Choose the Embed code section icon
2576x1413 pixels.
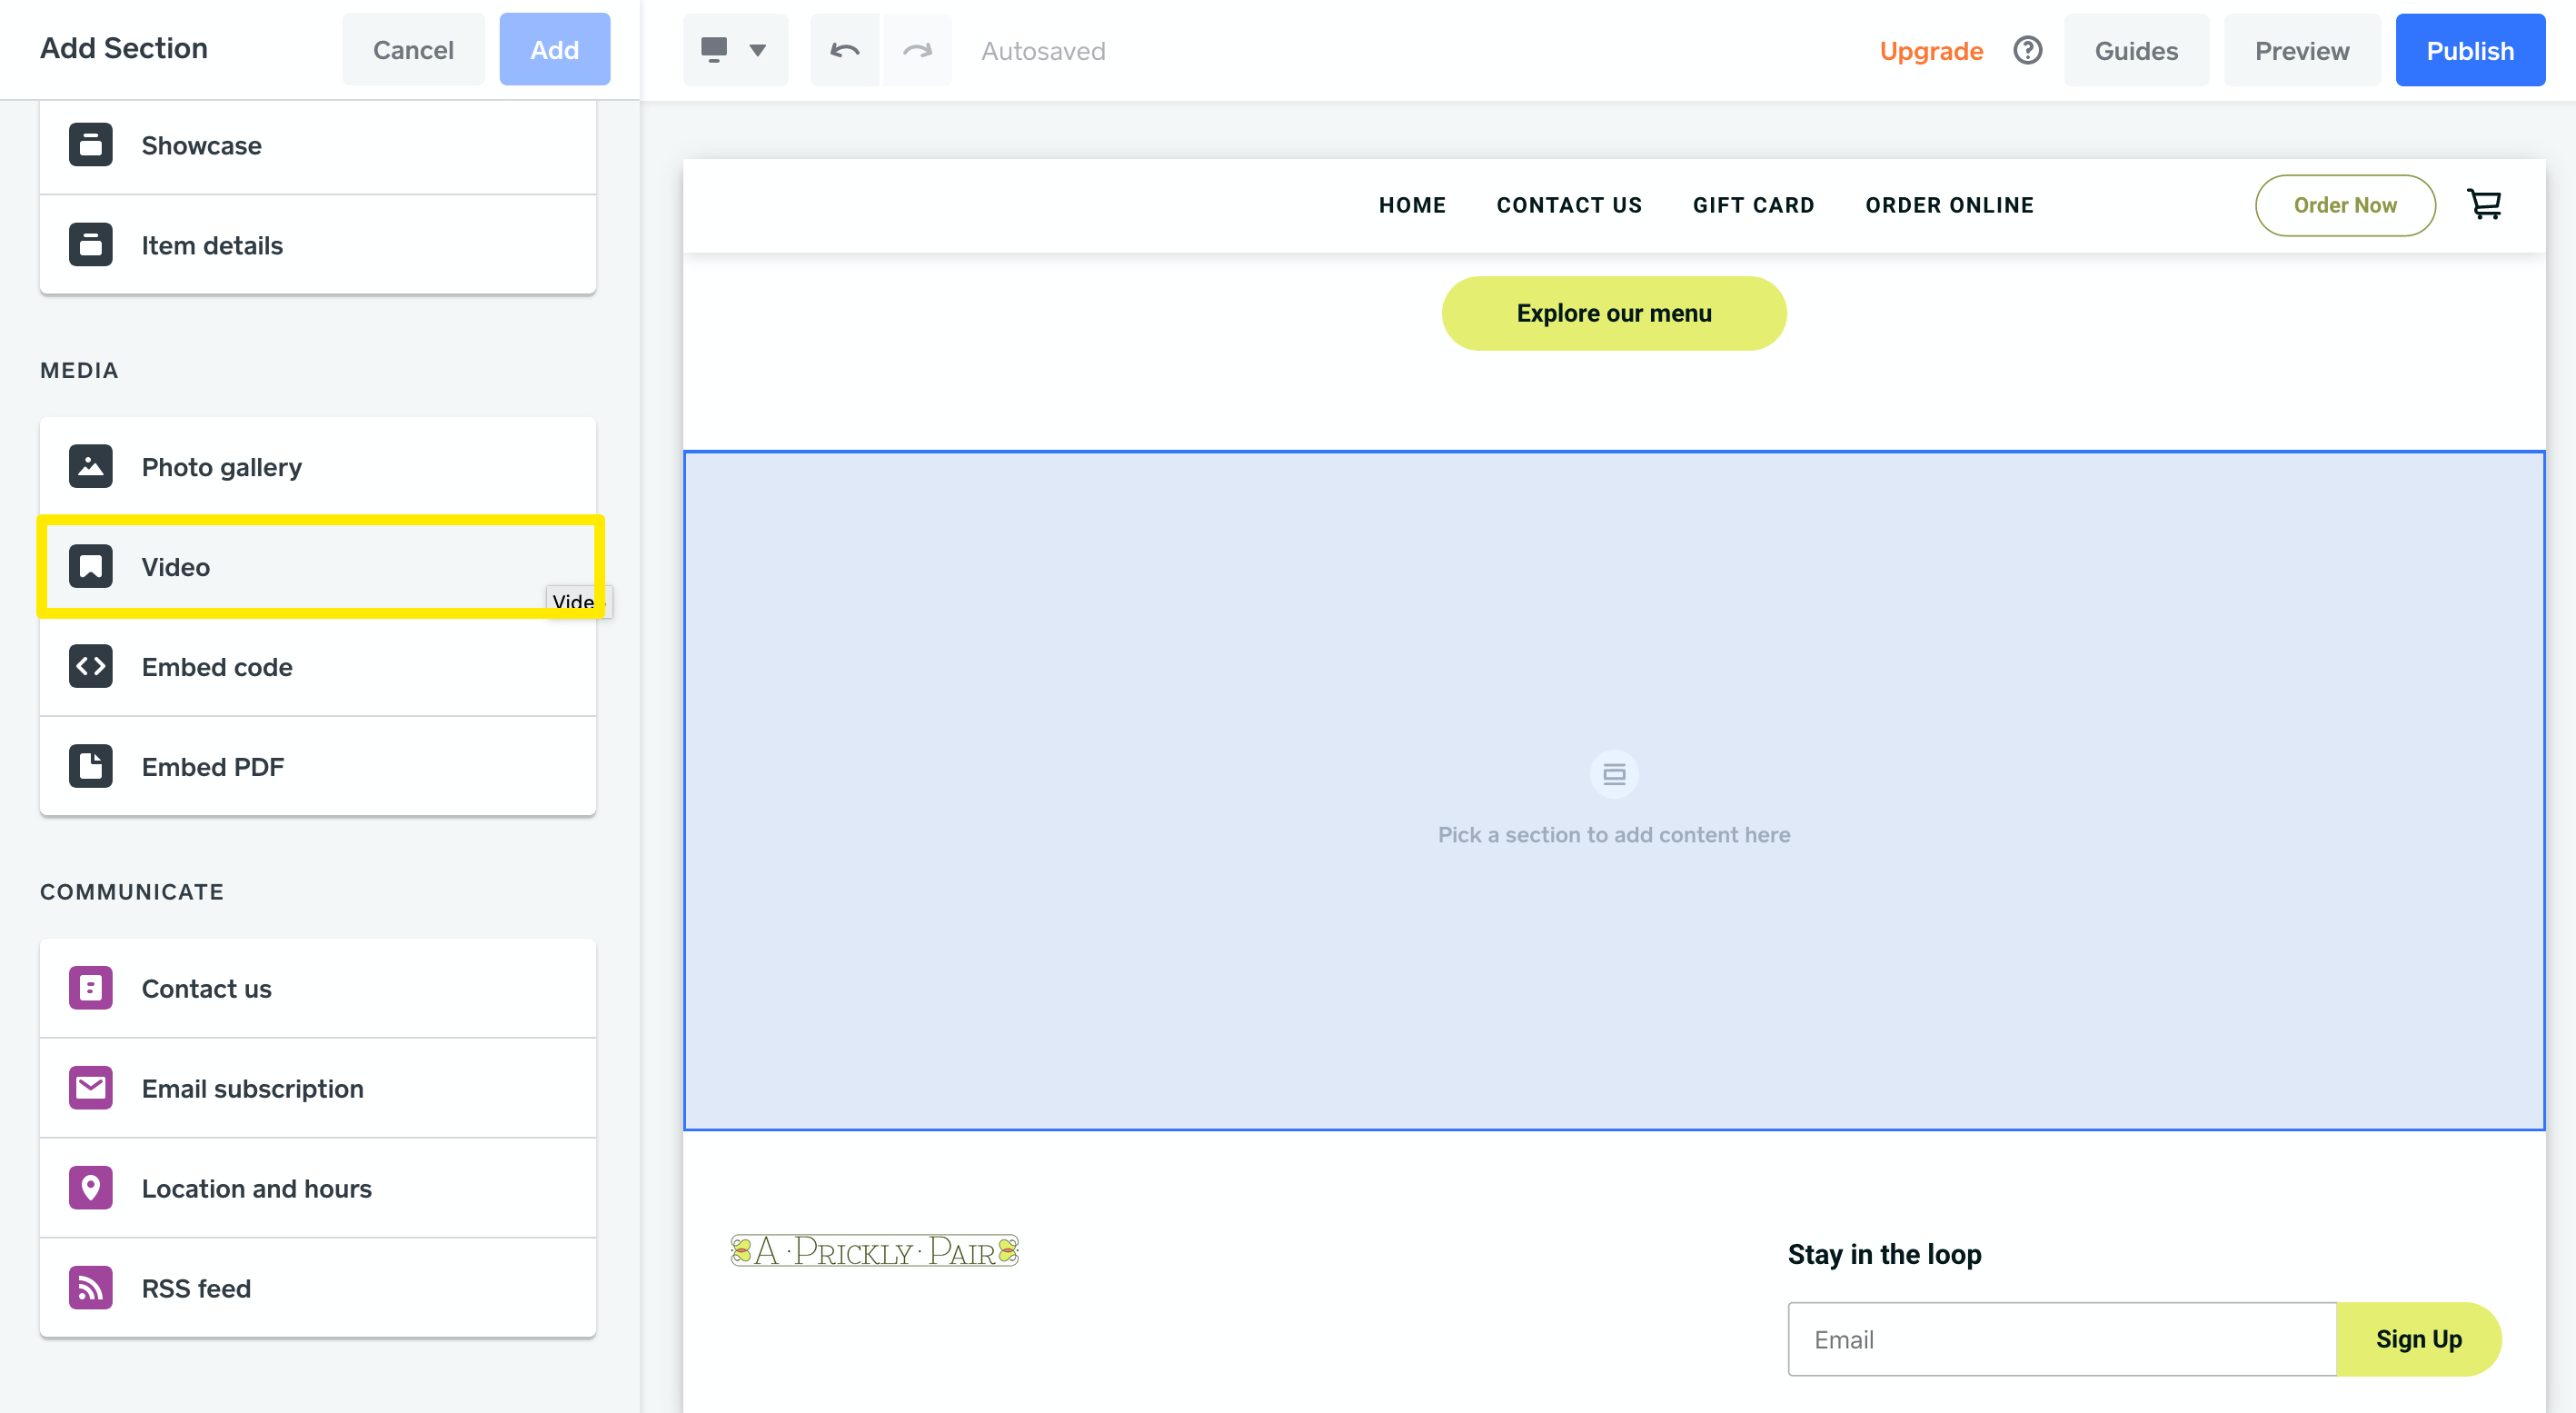coord(90,666)
